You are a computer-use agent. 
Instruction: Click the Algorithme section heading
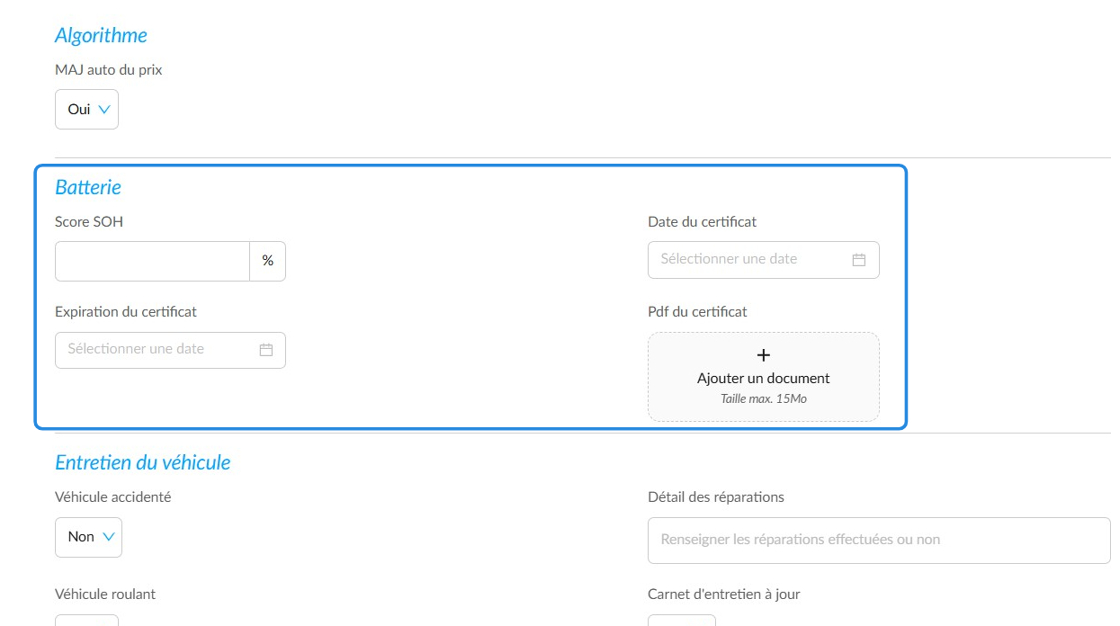pyautogui.click(x=101, y=35)
